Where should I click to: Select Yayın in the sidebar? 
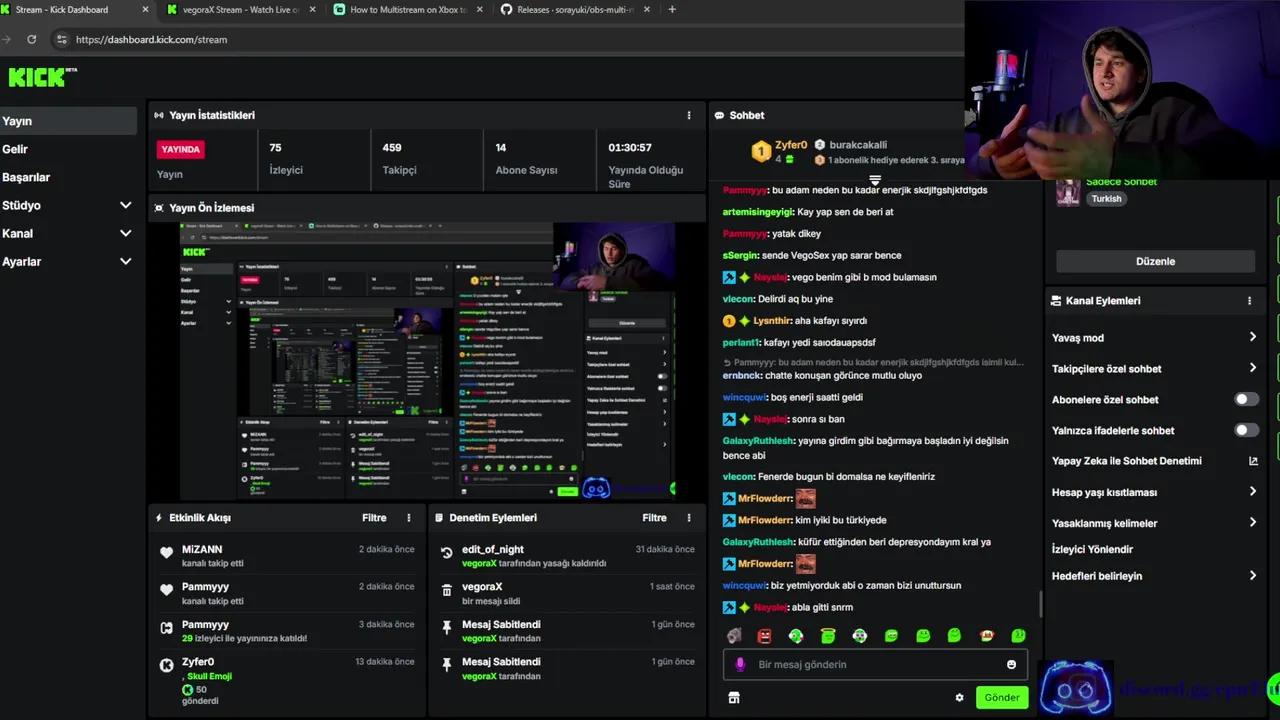pos(68,121)
